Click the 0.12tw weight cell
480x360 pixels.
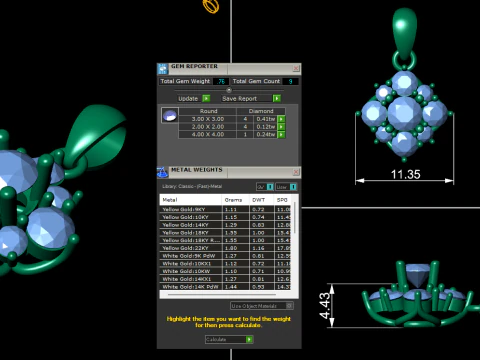tap(266, 127)
